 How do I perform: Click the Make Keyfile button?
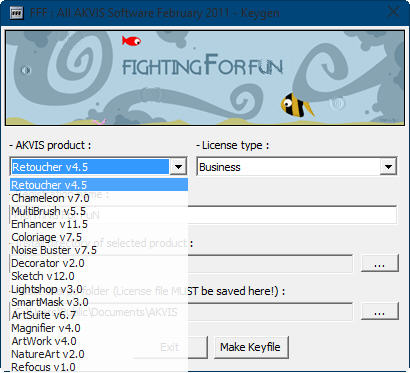[250, 347]
